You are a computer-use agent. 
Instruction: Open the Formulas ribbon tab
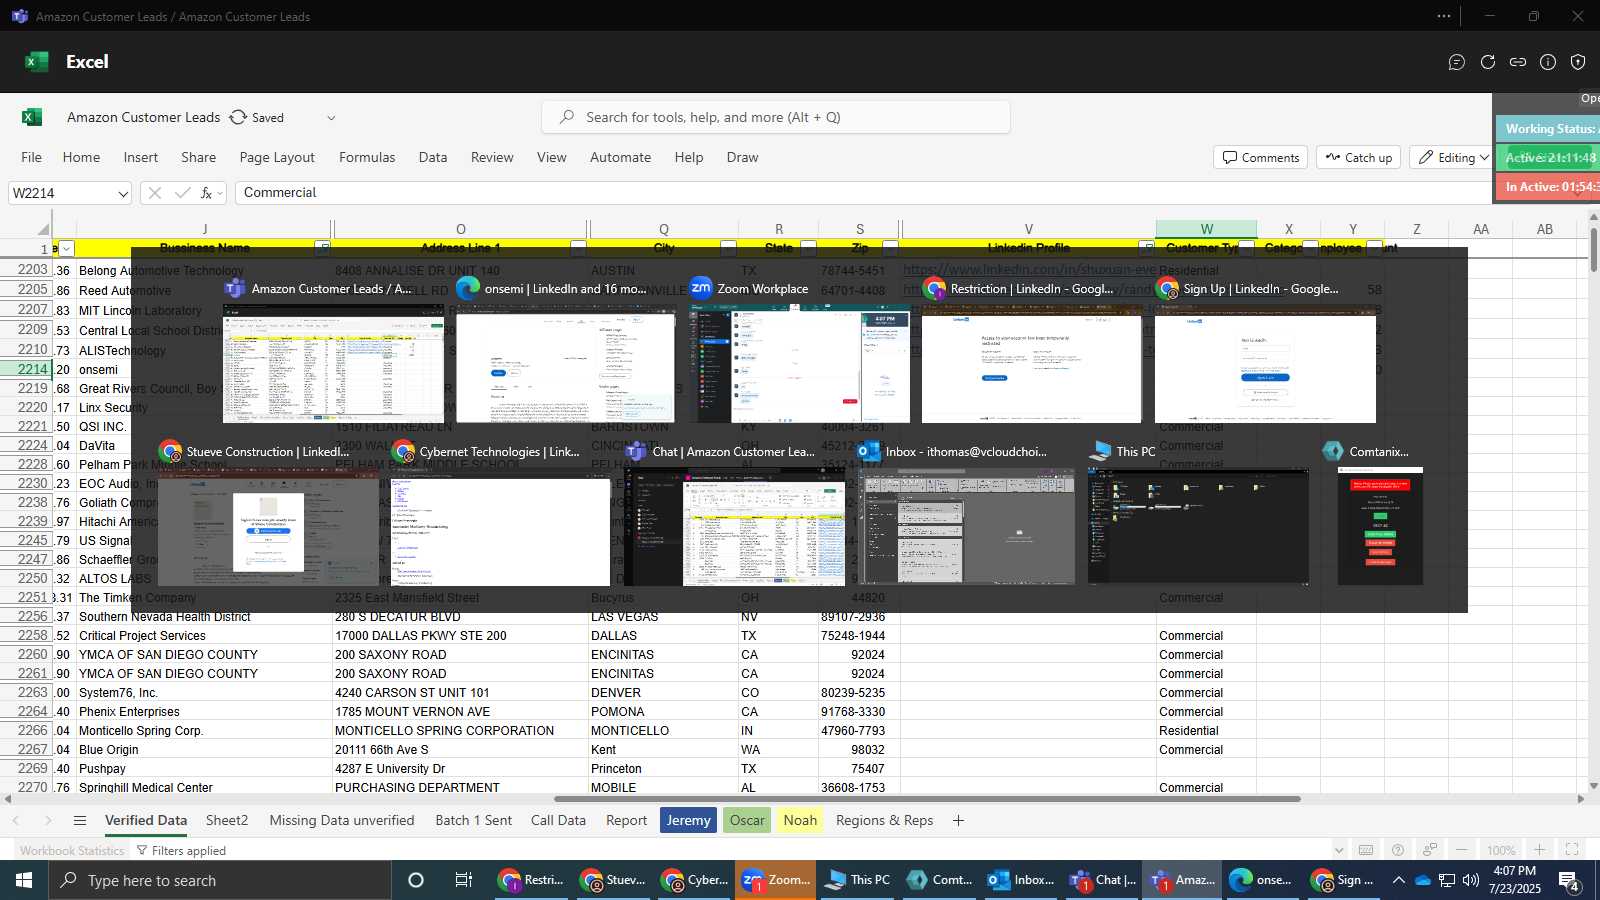pos(367,158)
